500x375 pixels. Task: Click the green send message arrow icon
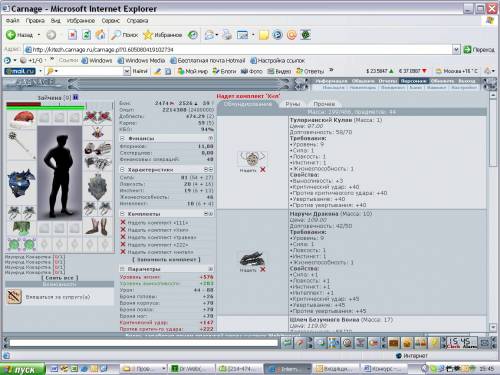[x=287, y=343]
